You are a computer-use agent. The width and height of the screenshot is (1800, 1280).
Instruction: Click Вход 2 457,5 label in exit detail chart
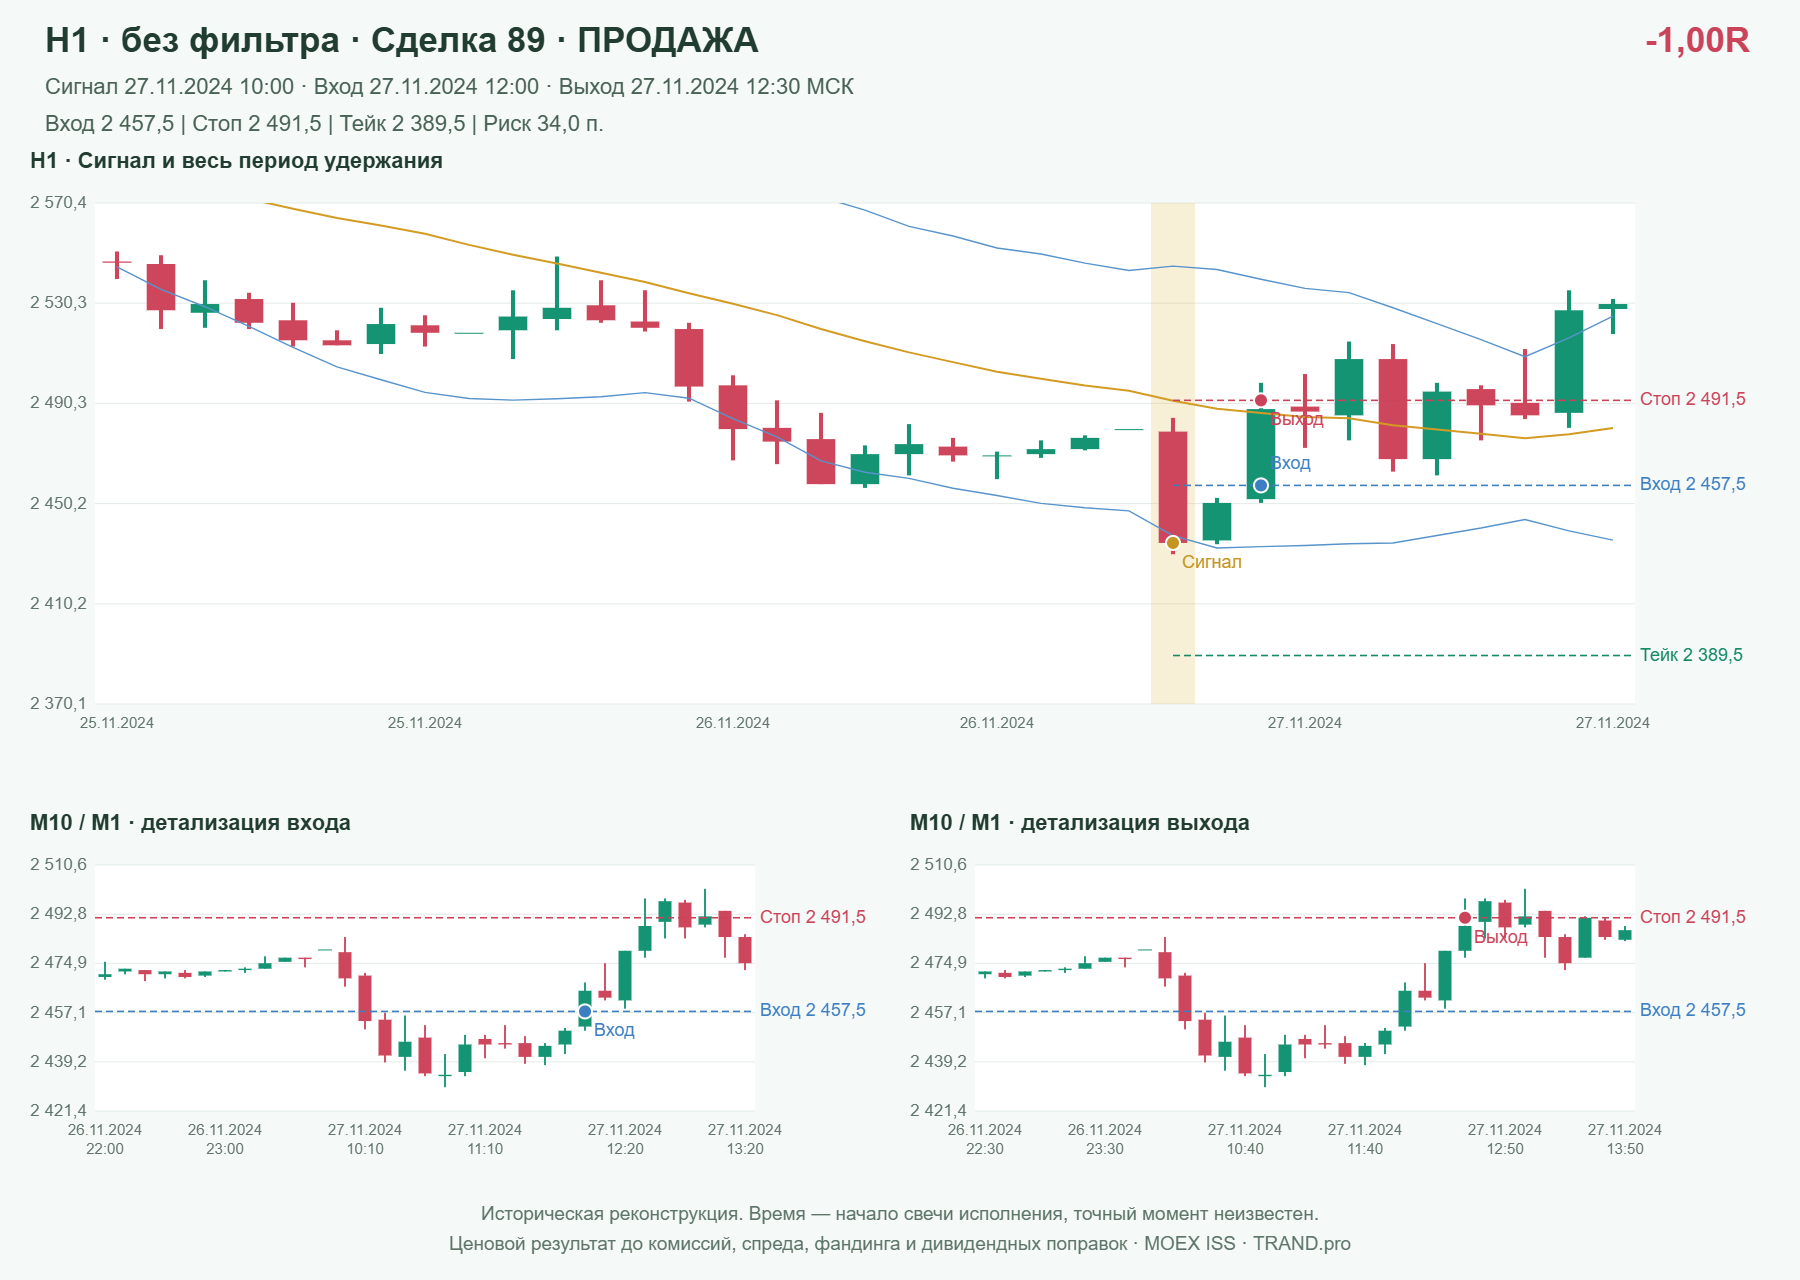pyautogui.click(x=1692, y=1010)
